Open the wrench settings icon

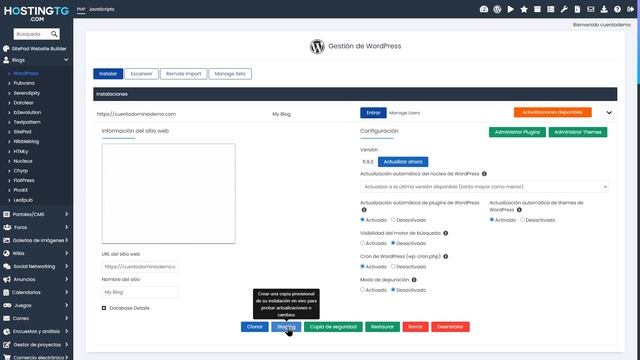pos(564,9)
